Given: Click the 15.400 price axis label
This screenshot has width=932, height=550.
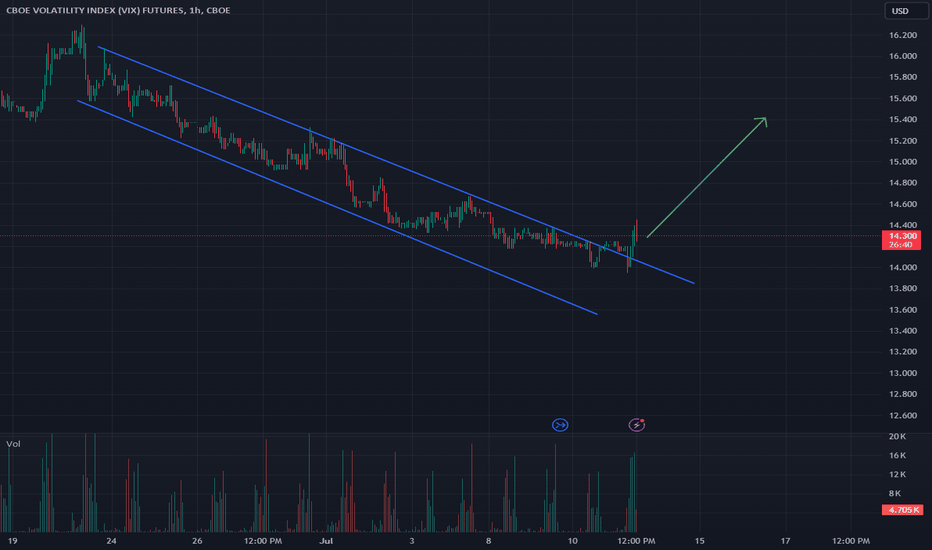Looking at the screenshot, I should coord(902,120).
